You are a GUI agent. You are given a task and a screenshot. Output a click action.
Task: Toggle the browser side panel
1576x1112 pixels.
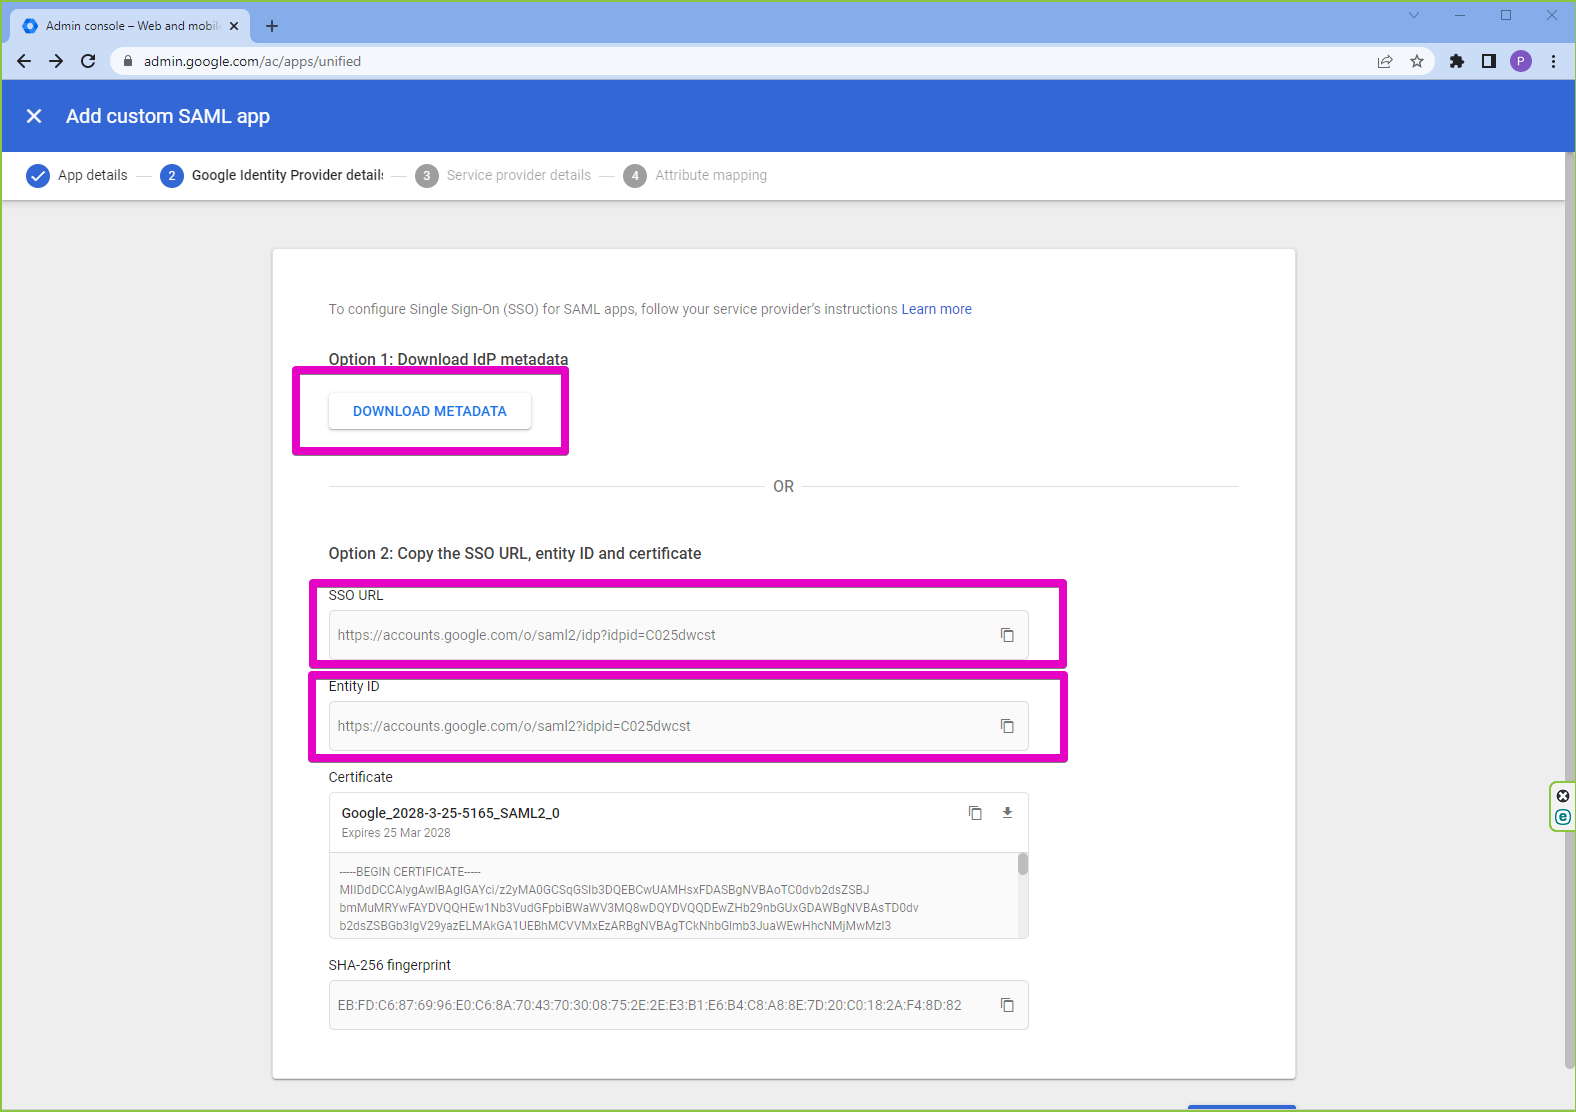(x=1489, y=61)
